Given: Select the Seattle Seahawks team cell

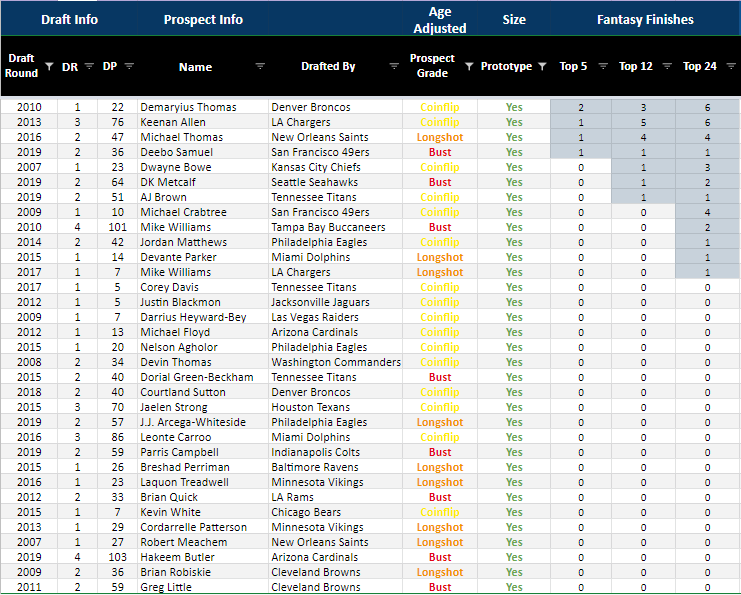Looking at the screenshot, I should point(336,182).
